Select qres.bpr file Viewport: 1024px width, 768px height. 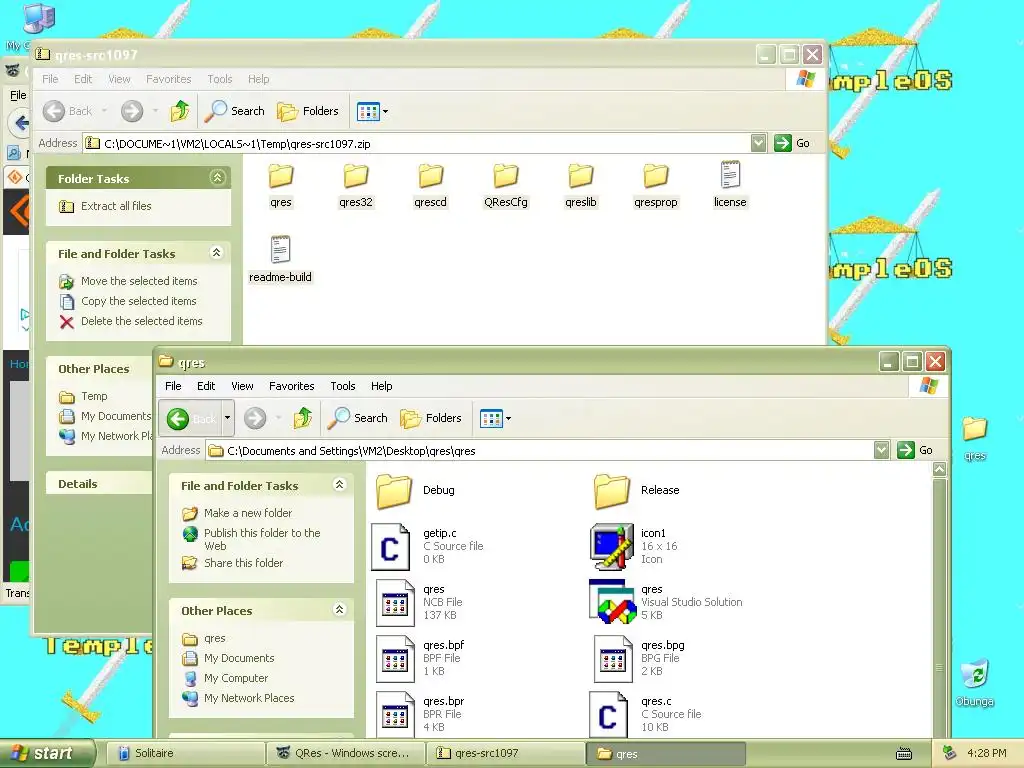tap(421, 714)
